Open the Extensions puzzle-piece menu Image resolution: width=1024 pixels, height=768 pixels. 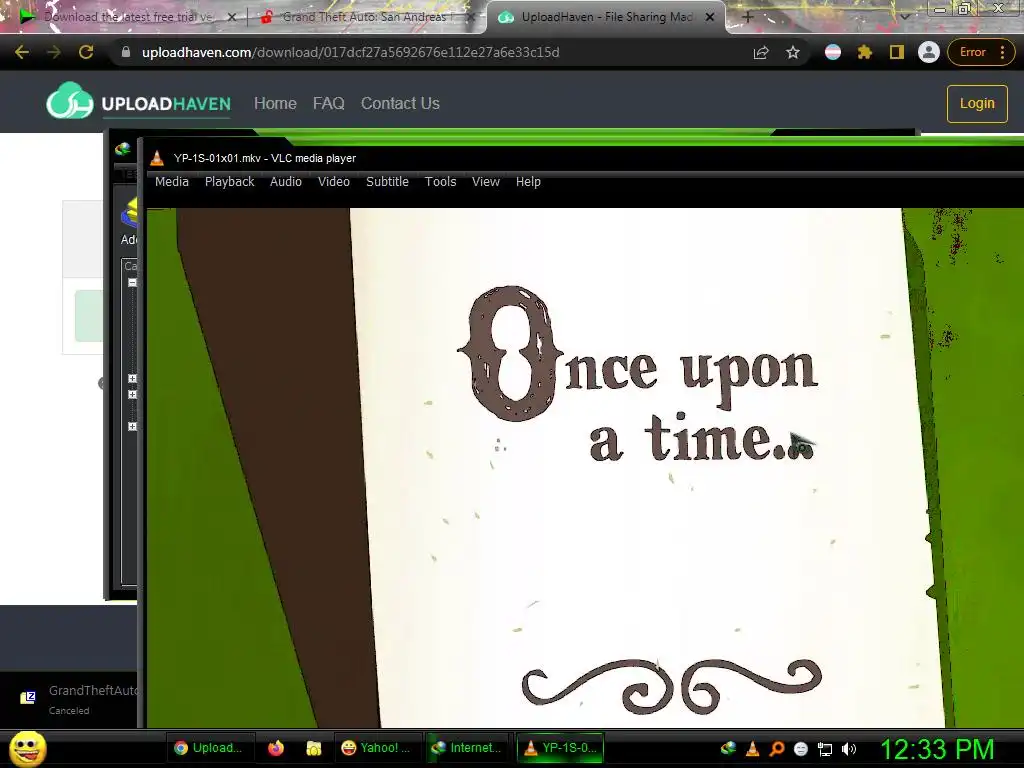click(x=865, y=52)
